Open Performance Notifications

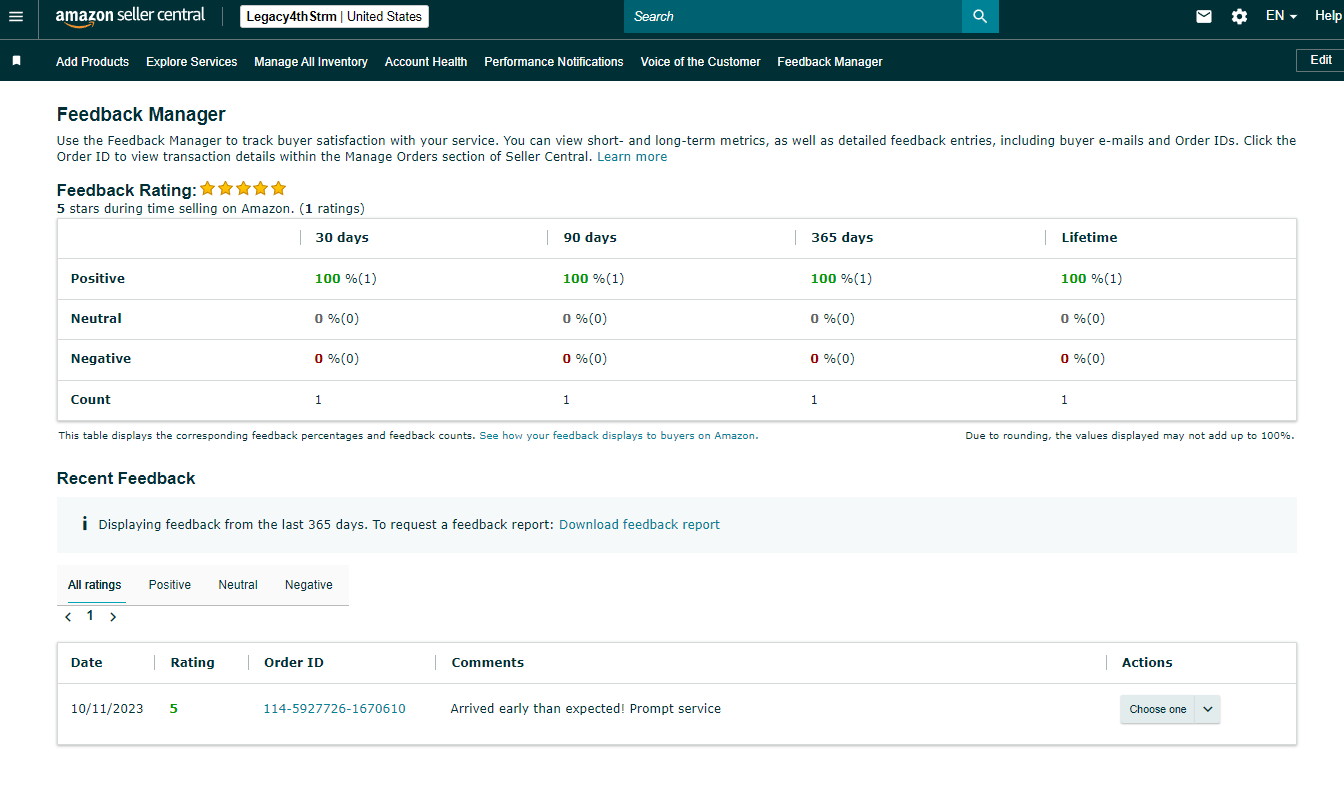(x=554, y=61)
